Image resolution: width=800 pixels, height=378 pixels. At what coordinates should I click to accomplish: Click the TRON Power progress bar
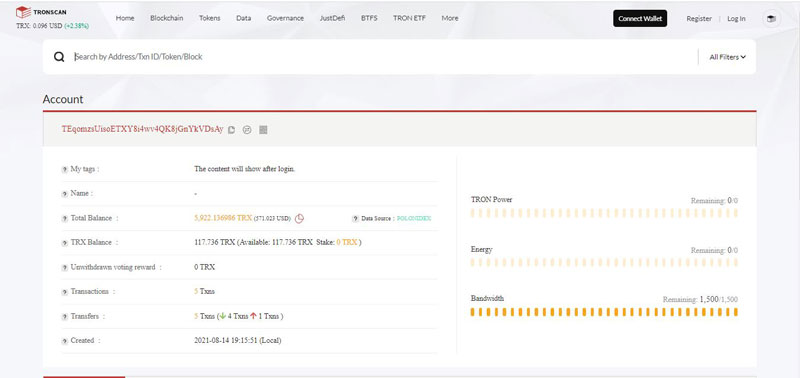point(604,213)
